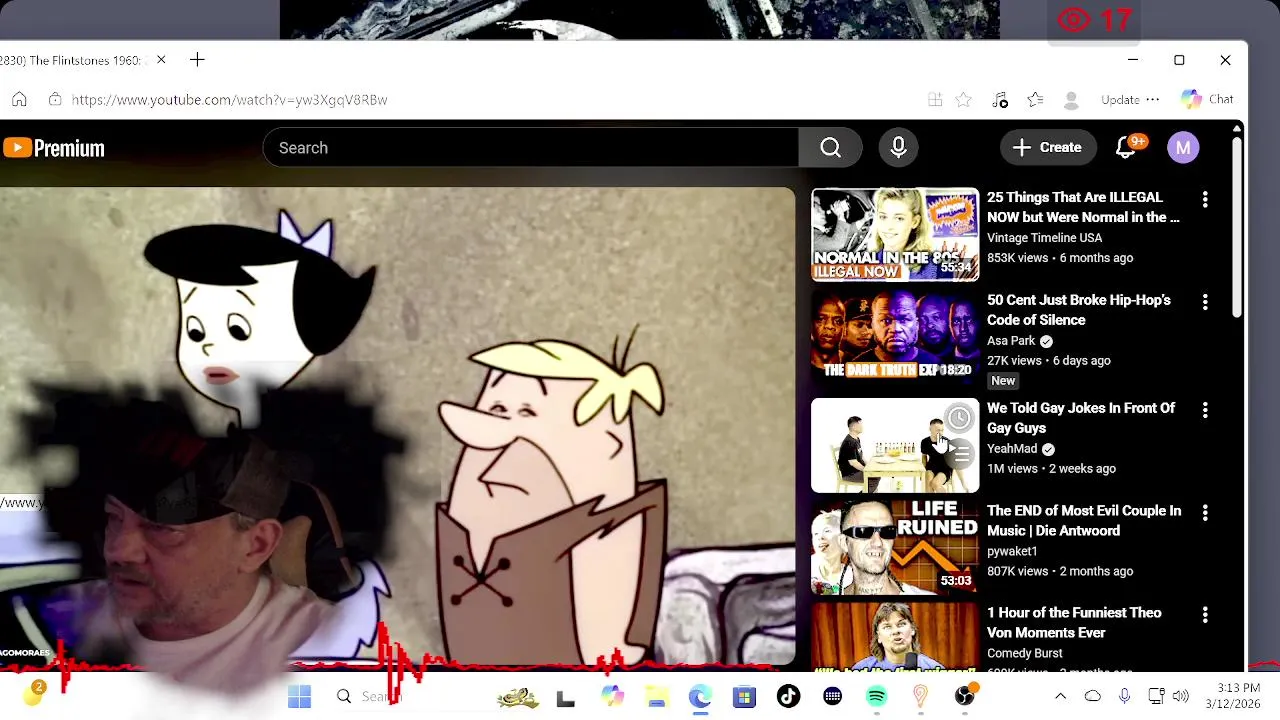1280x720 pixels.
Task: Open Theo Von video thumbnail
Action: coord(895,637)
